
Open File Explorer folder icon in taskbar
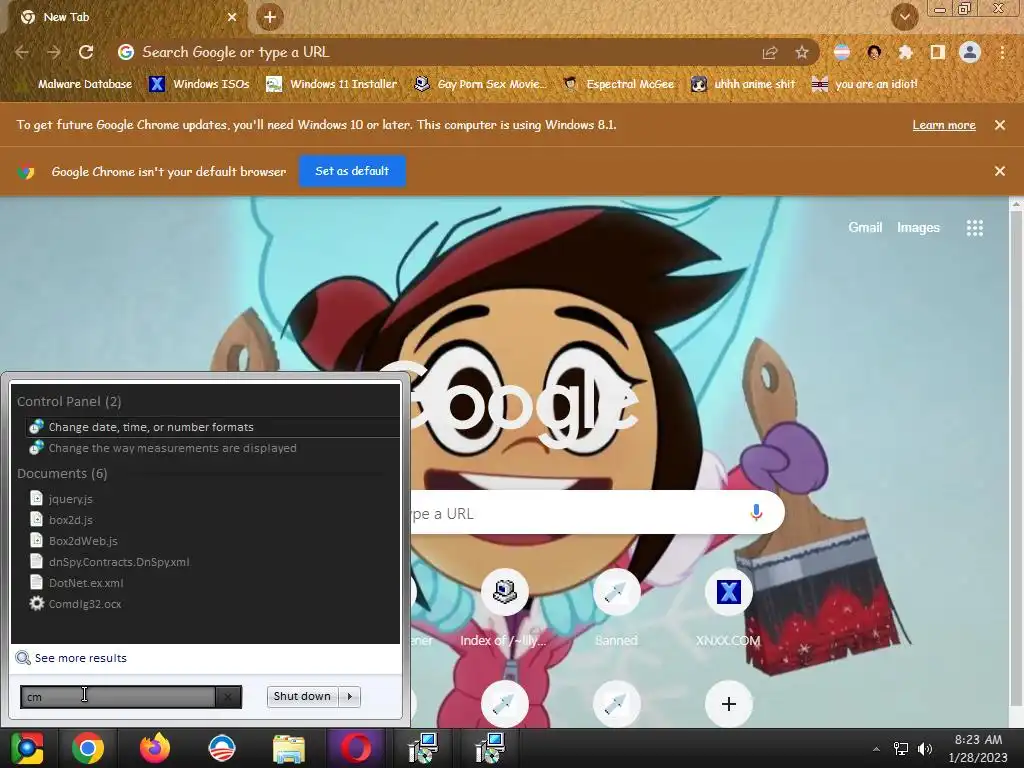289,748
